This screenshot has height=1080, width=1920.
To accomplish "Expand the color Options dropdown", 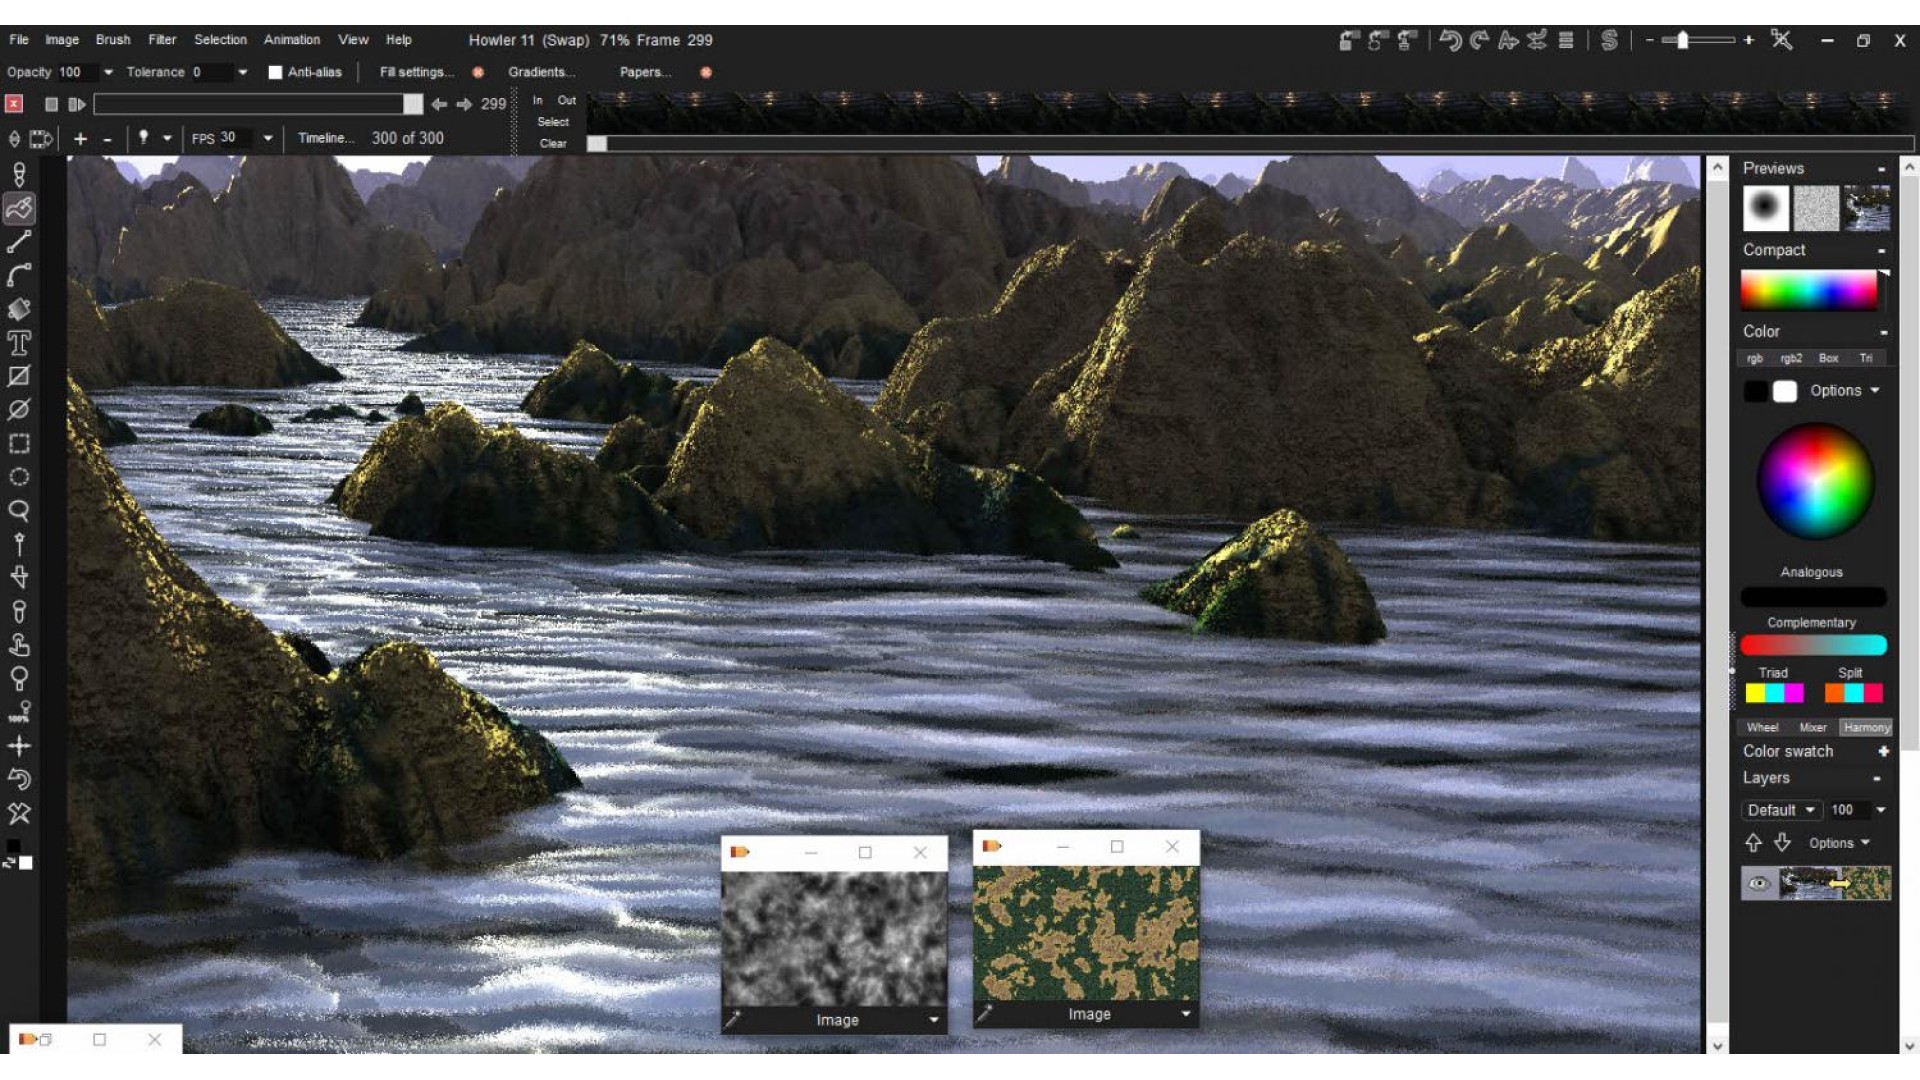I will click(x=1845, y=391).
